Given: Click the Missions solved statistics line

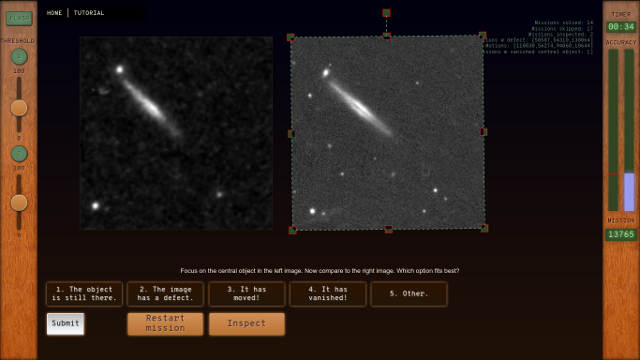Looking at the screenshot, I should click(564, 23).
